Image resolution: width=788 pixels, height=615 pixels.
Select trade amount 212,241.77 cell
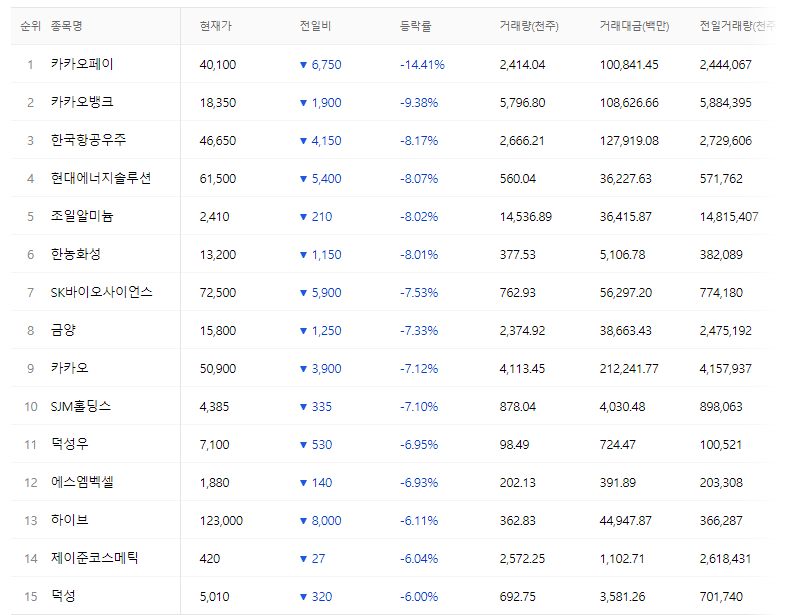629,369
